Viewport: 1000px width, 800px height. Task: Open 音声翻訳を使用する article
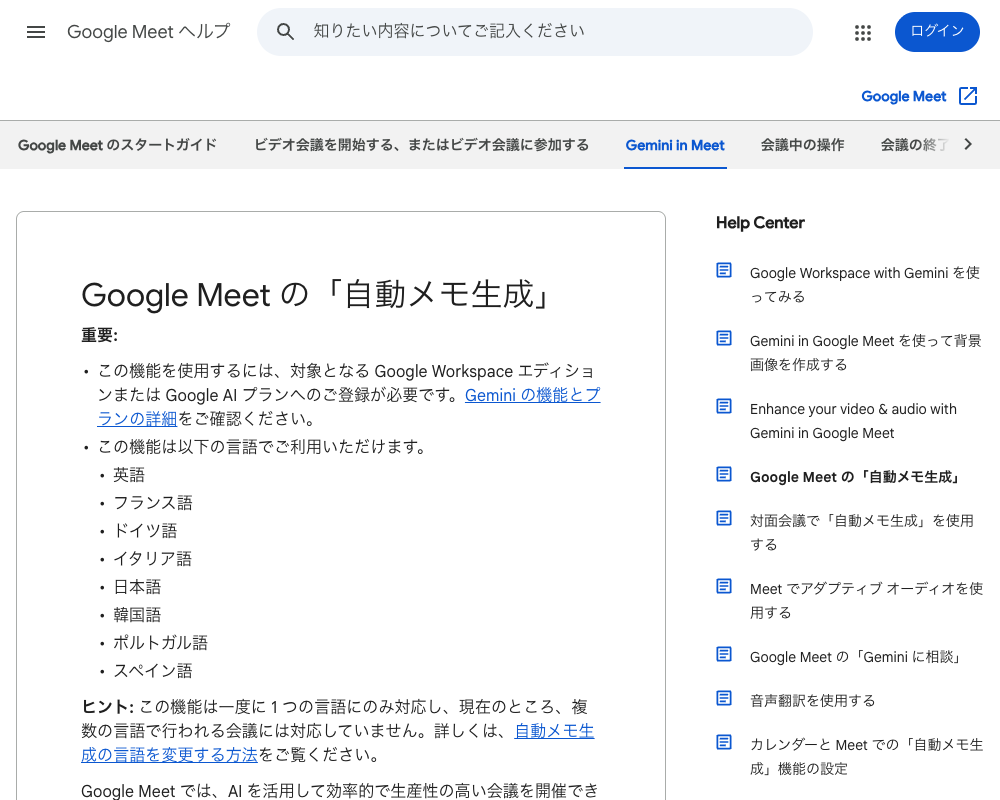tap(812, 700)
